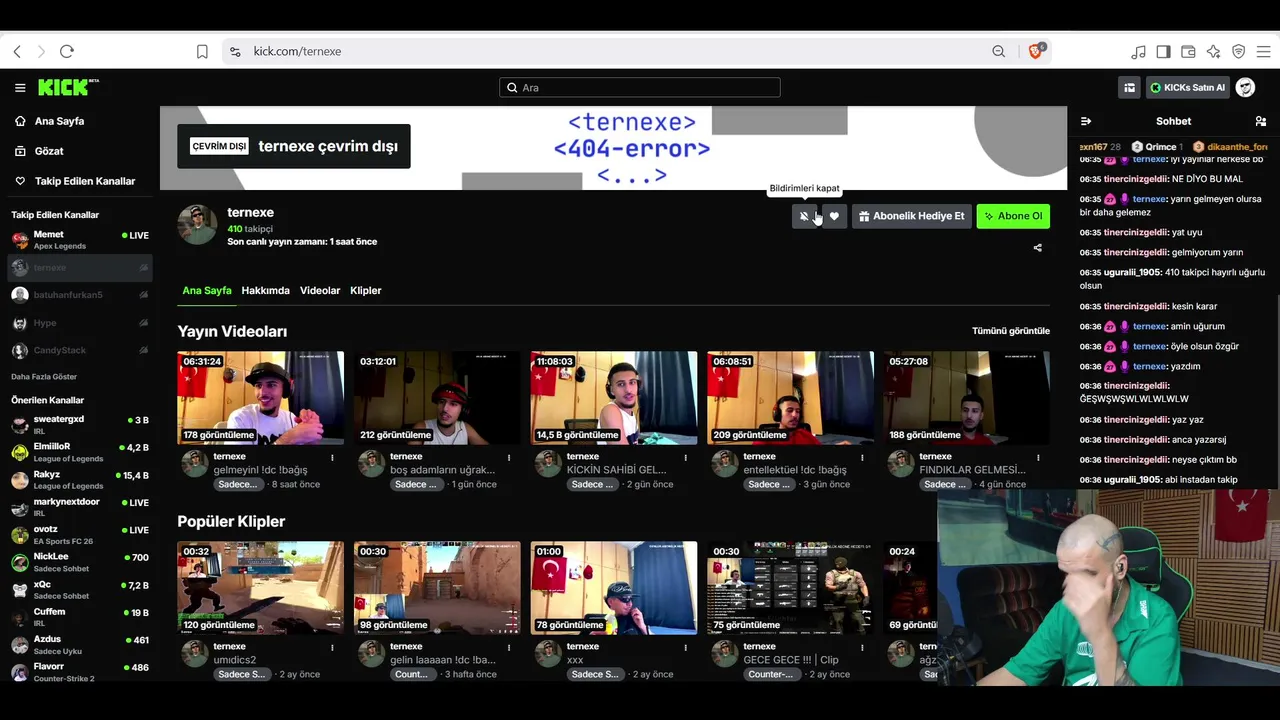1280x720 pixels.
Task: Click the browser back arrow
Action: point(17,51)
